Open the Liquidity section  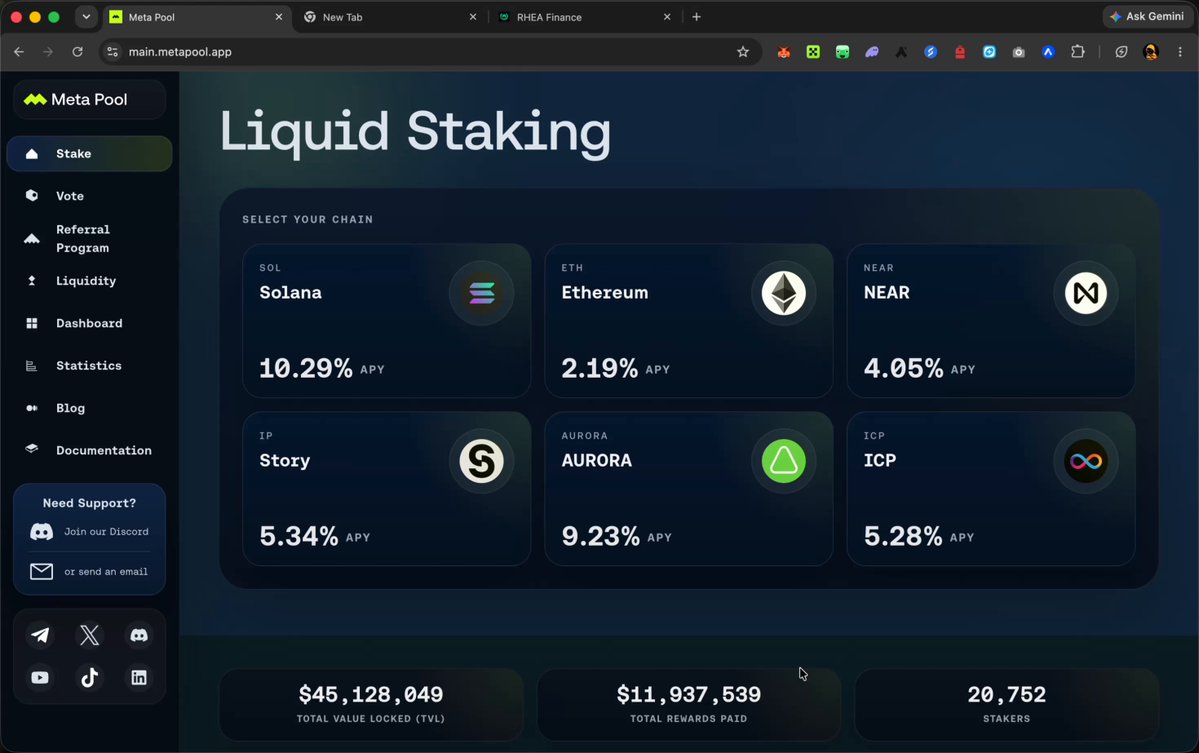[89, 281]
